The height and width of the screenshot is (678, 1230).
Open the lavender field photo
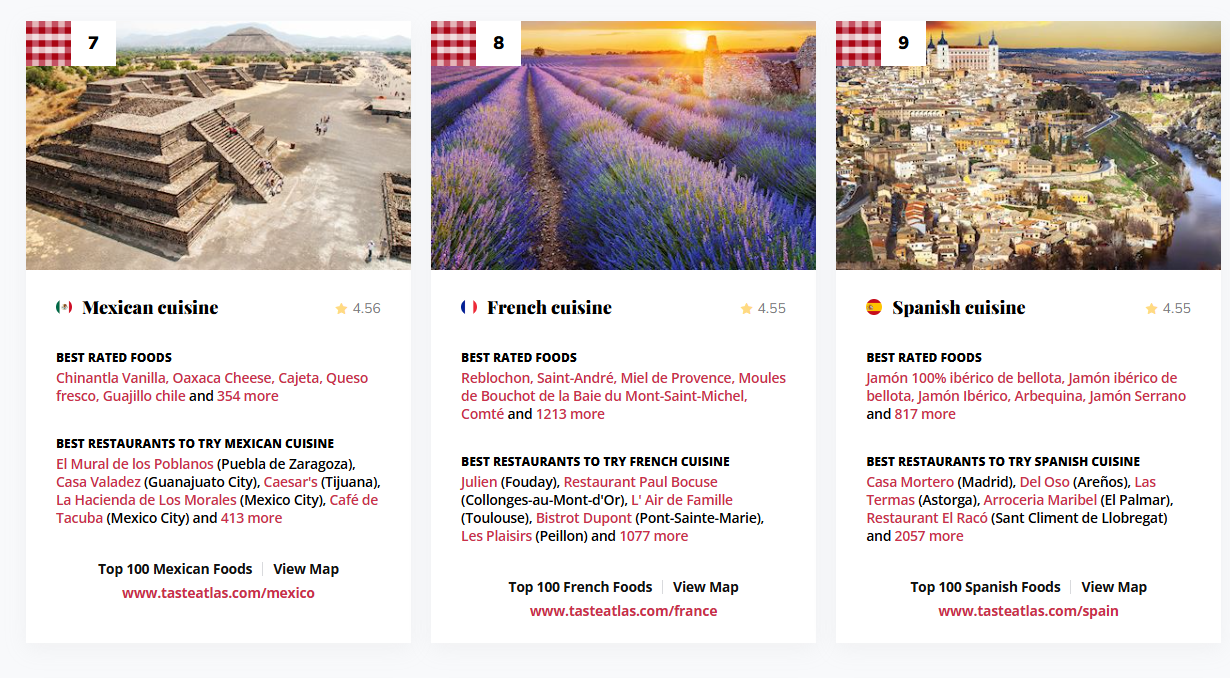click(x=623, y=160)
